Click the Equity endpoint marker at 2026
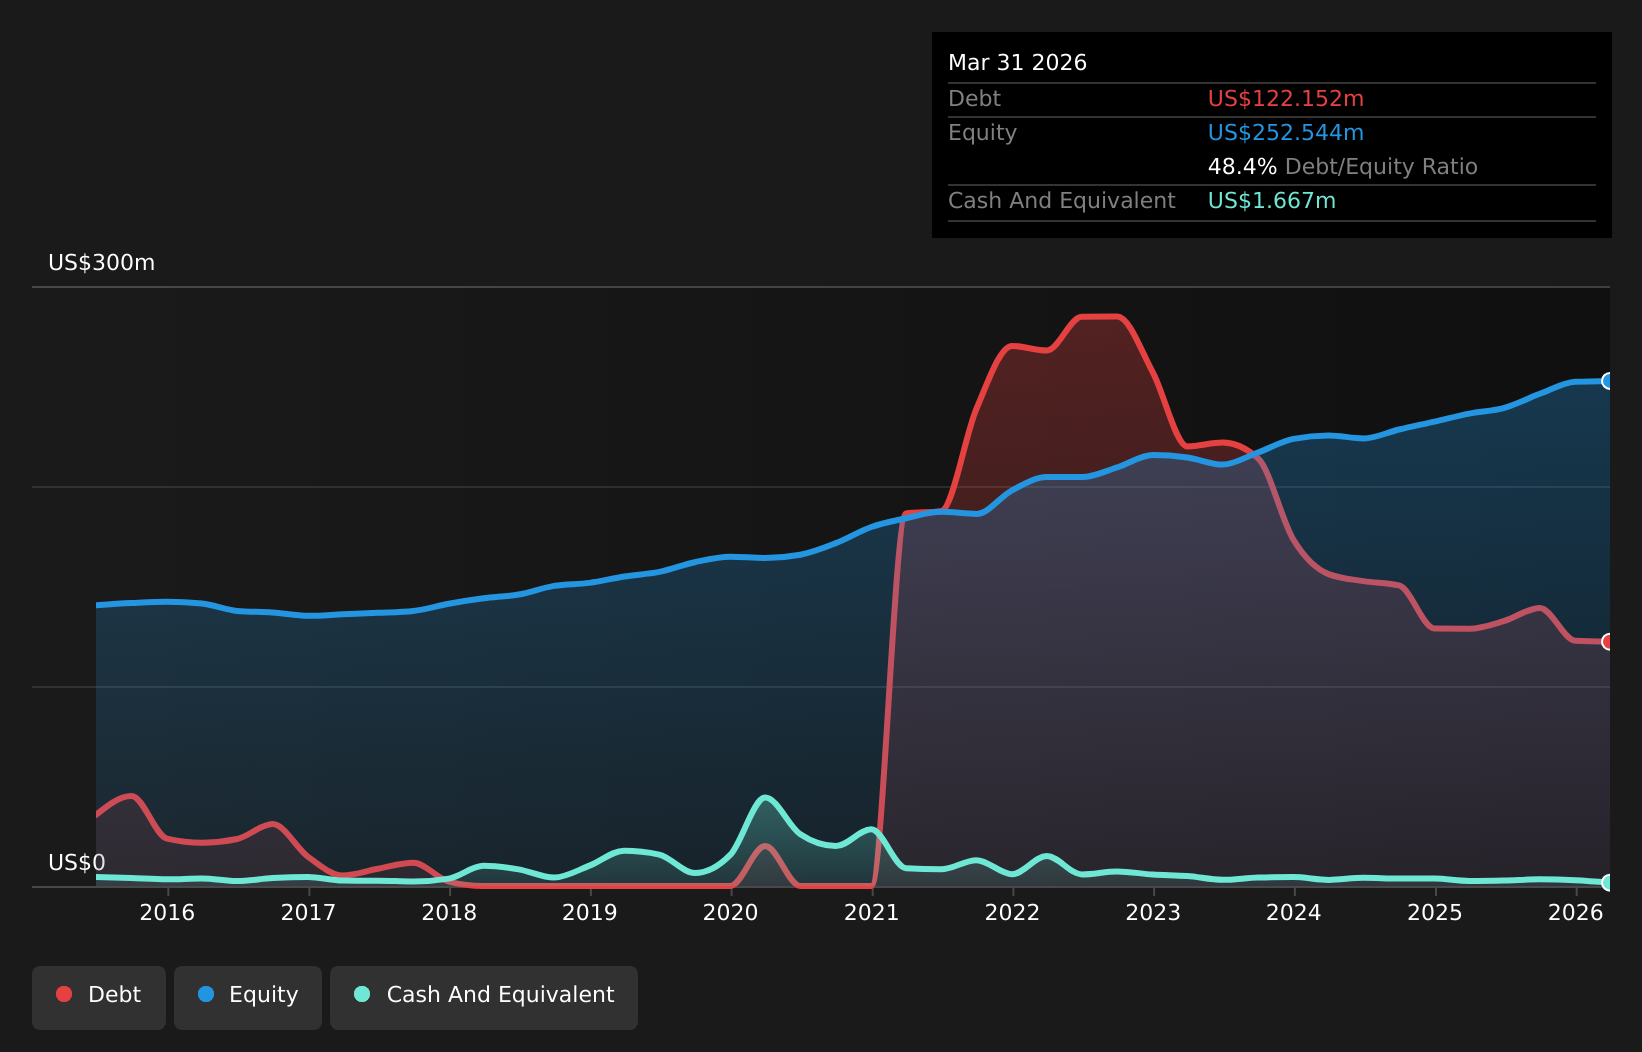Screen dimensions: 1642x1052 tap(1608, 381)
